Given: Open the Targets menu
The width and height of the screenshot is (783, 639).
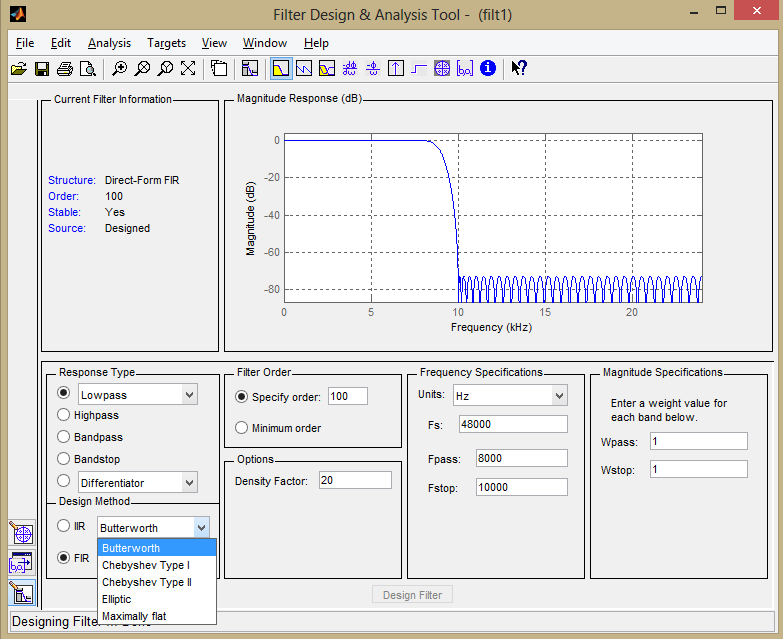Looking at the screenshot, I should pyautogui.click(x=166, y=43).
